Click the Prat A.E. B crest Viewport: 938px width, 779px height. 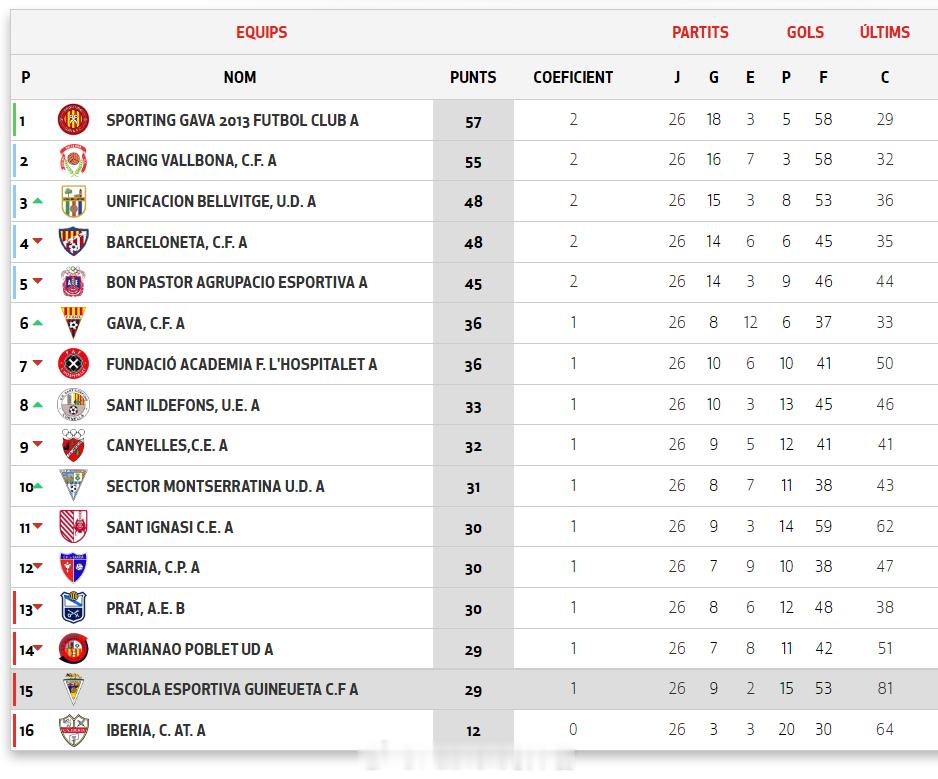click(x=74, y=608)
